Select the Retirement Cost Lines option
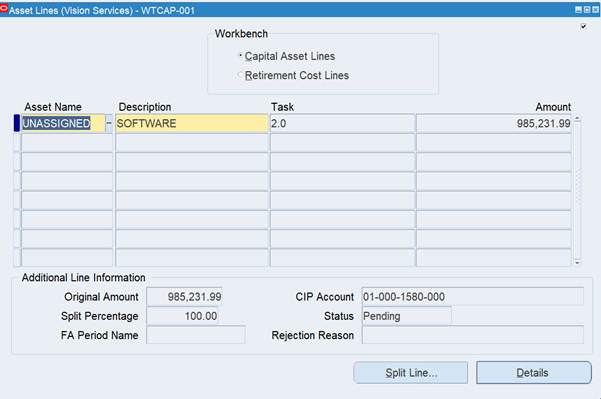This screenshot has width=601, height=399. tap(240, 75)
